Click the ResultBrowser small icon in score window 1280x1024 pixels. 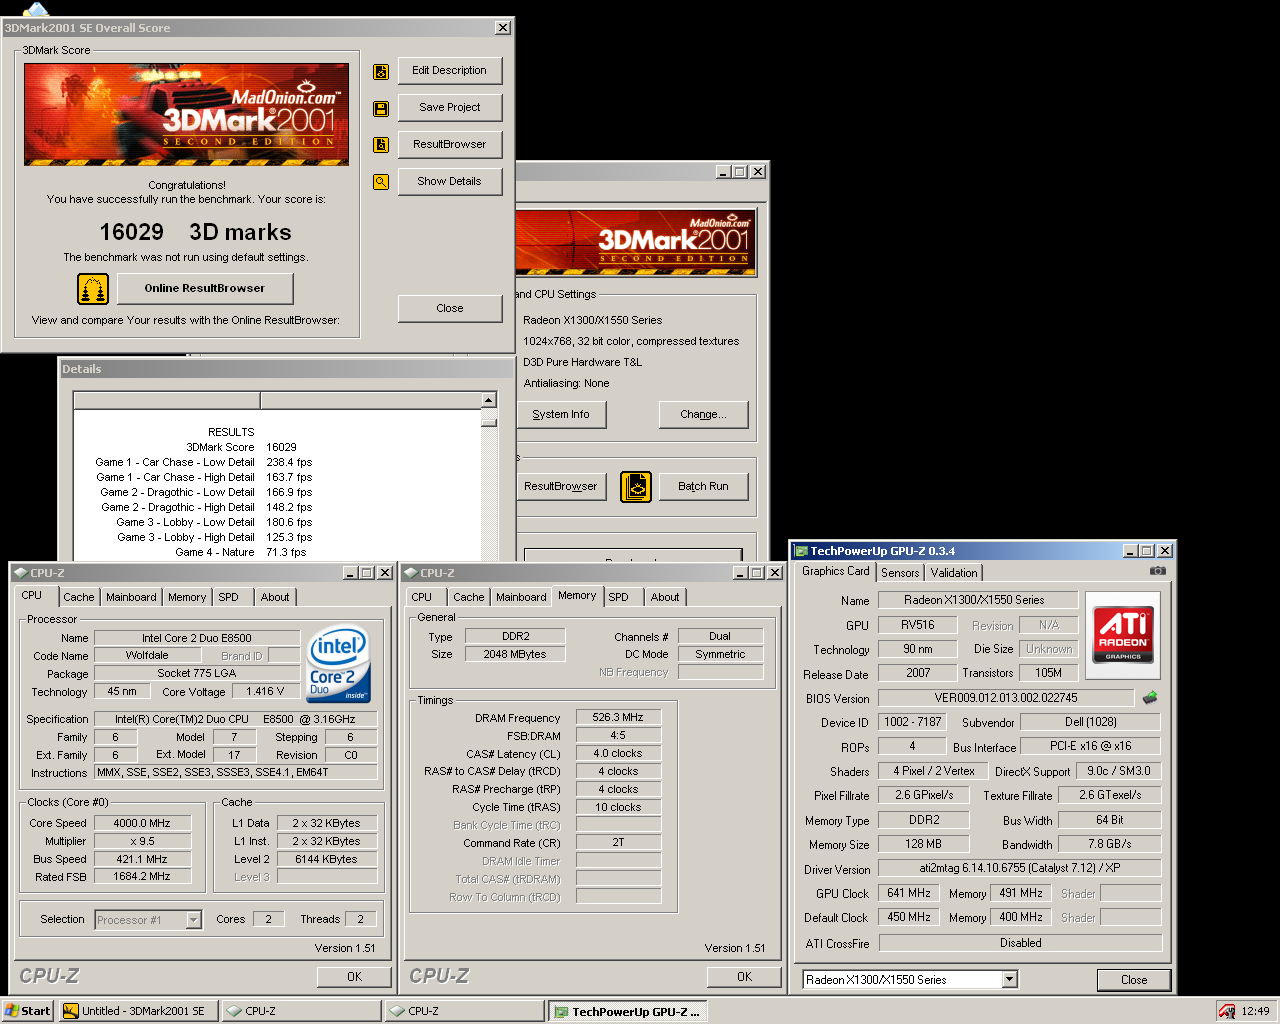point(381,145)
